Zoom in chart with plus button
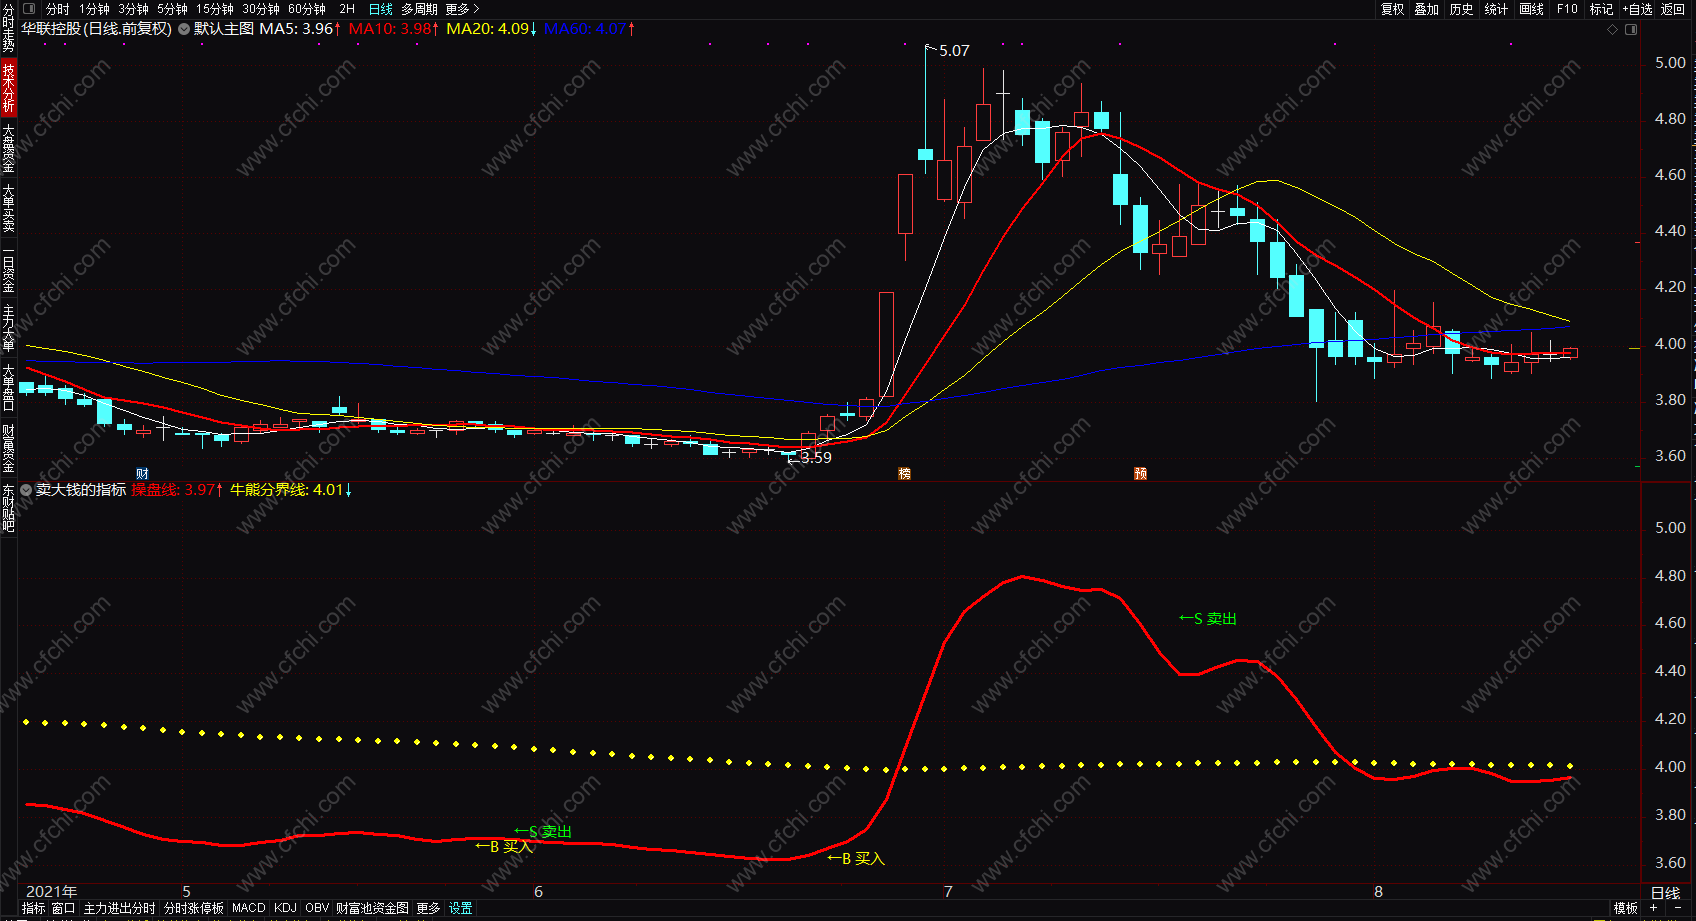Screen dimensions: 1696x921 point(1654,908)
